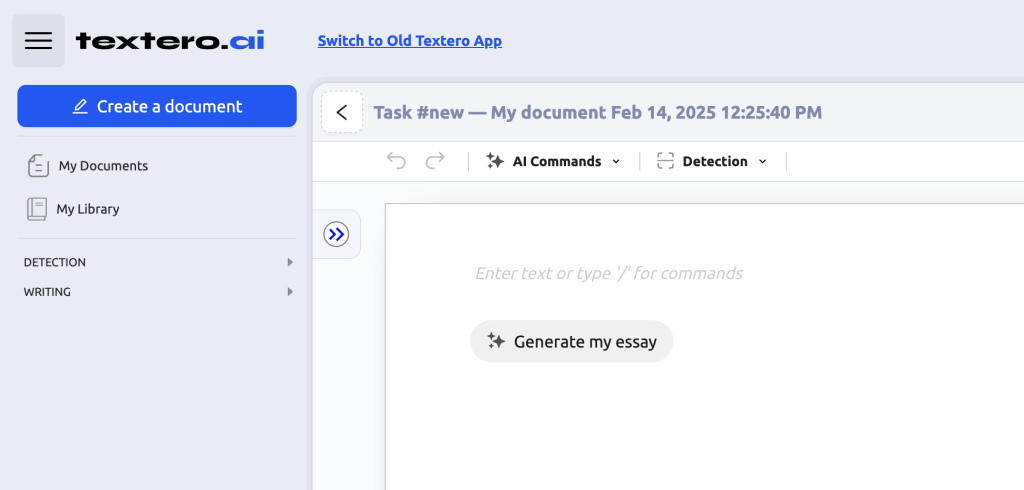The height and width of the screenshot is (490, 1024).
Task: Follow the Switch to Old Textero App link
Action: click(409, 41)
